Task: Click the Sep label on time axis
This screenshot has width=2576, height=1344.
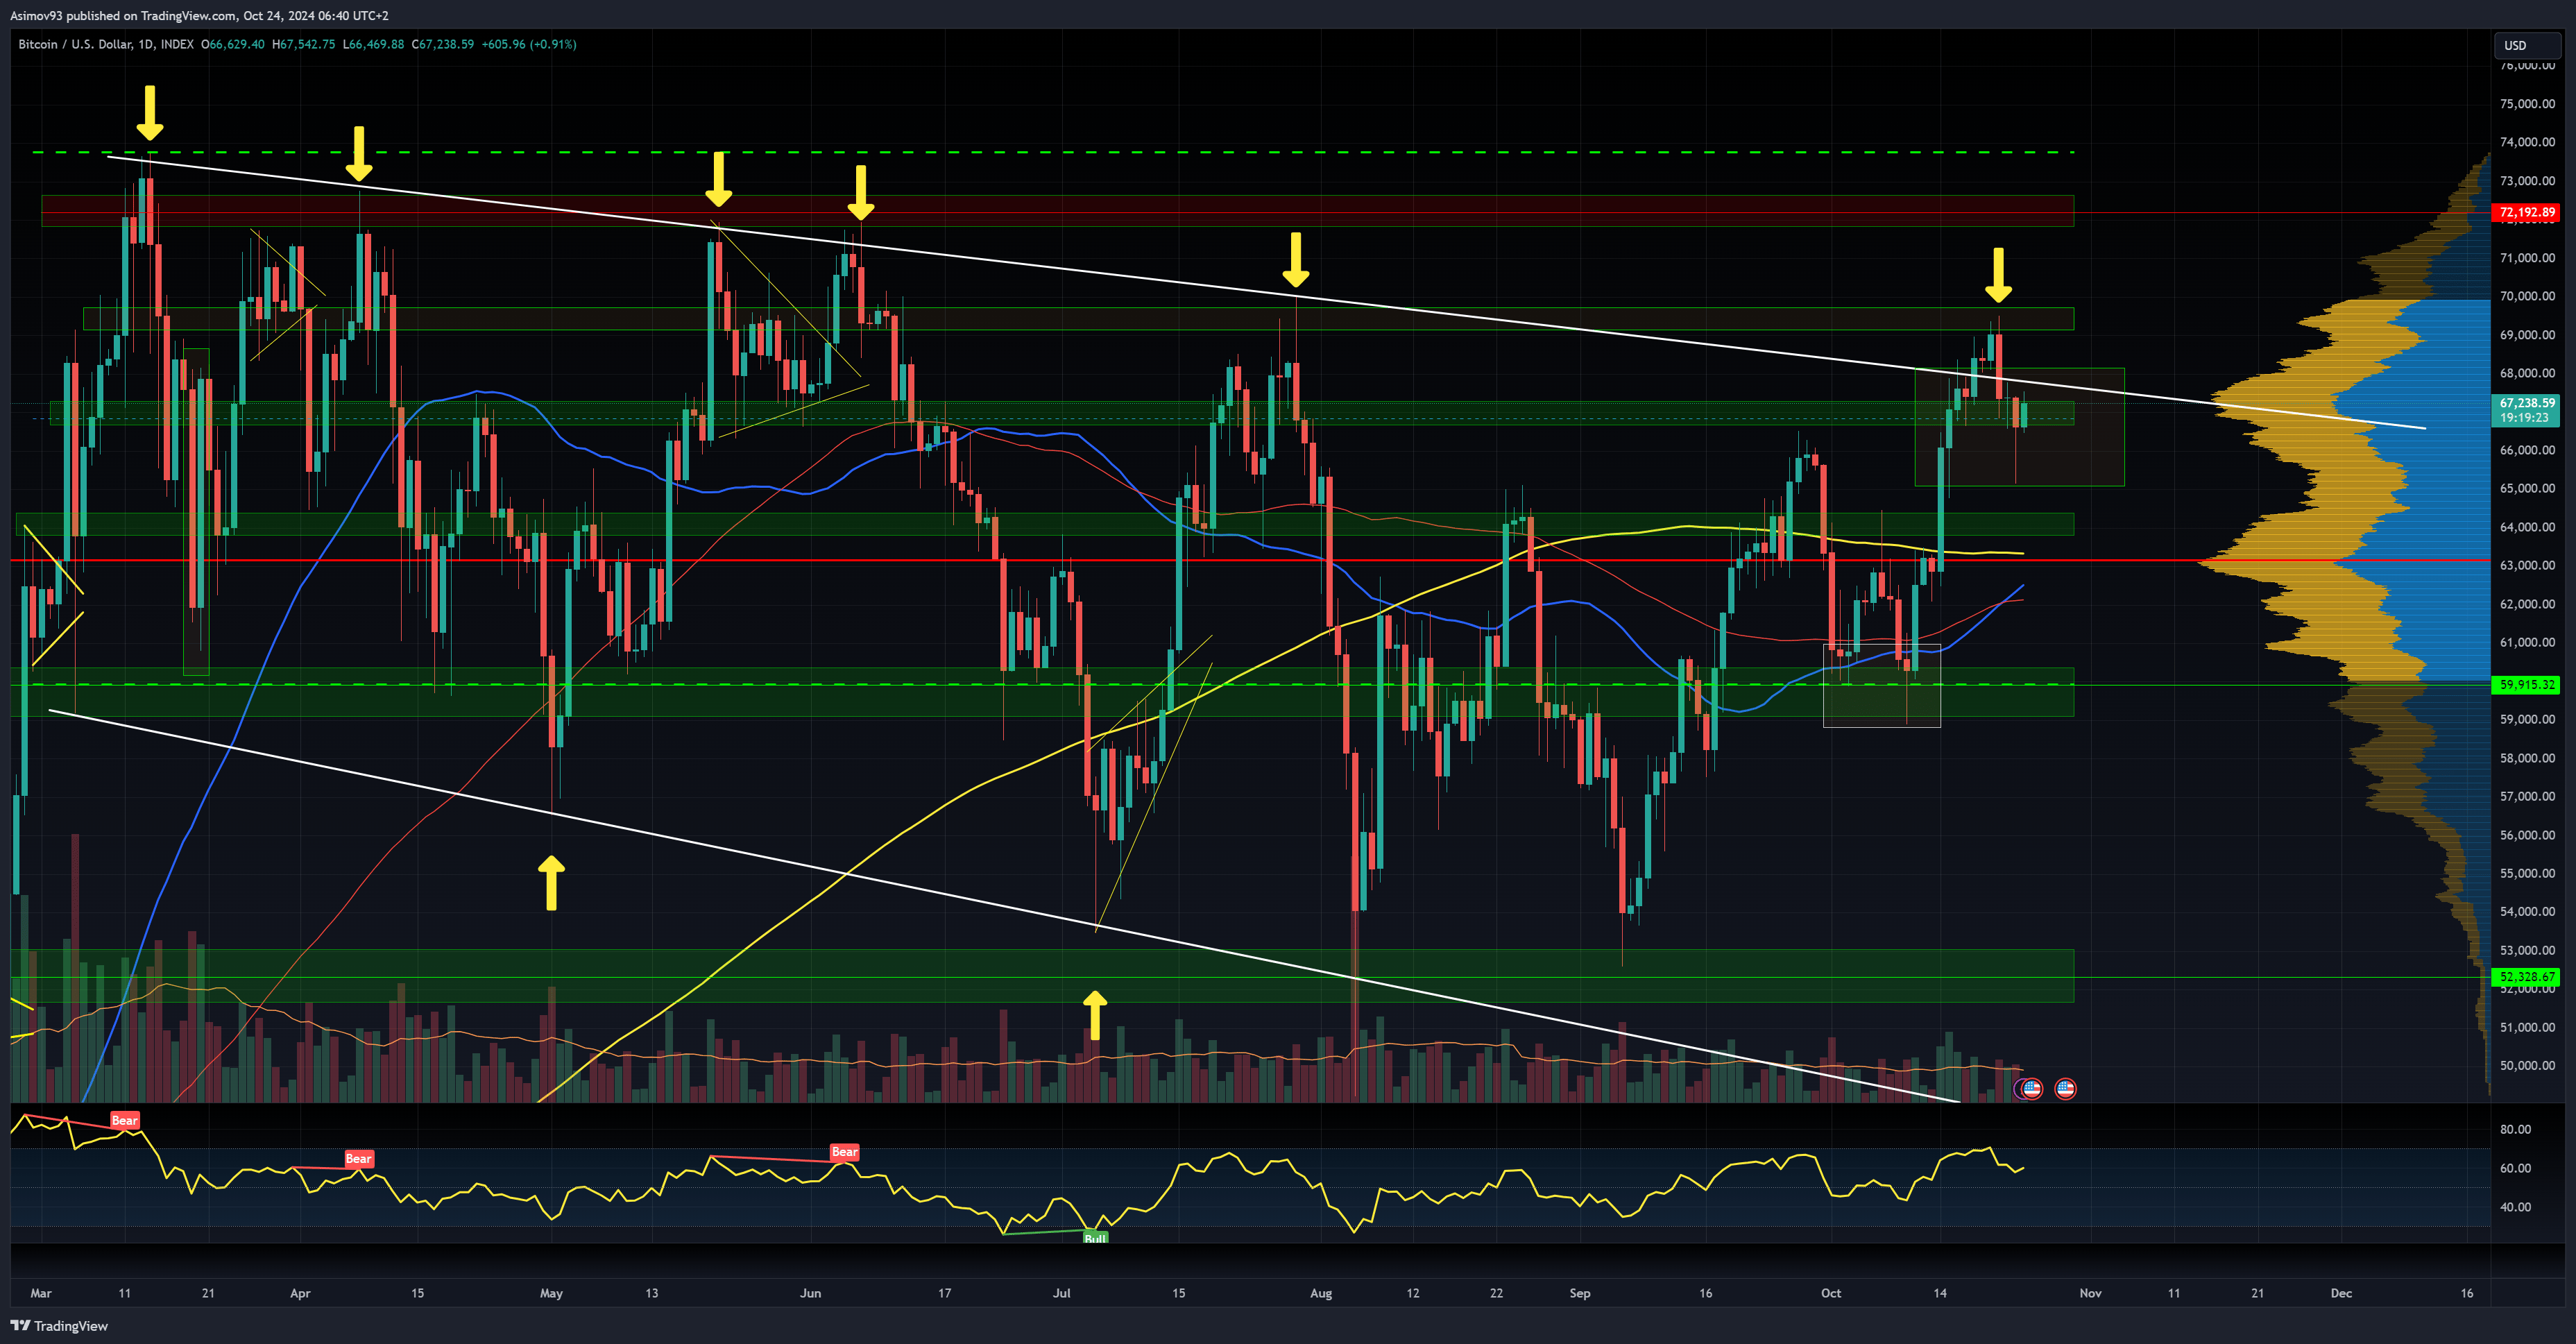Action: (x=1579, y=1293)
